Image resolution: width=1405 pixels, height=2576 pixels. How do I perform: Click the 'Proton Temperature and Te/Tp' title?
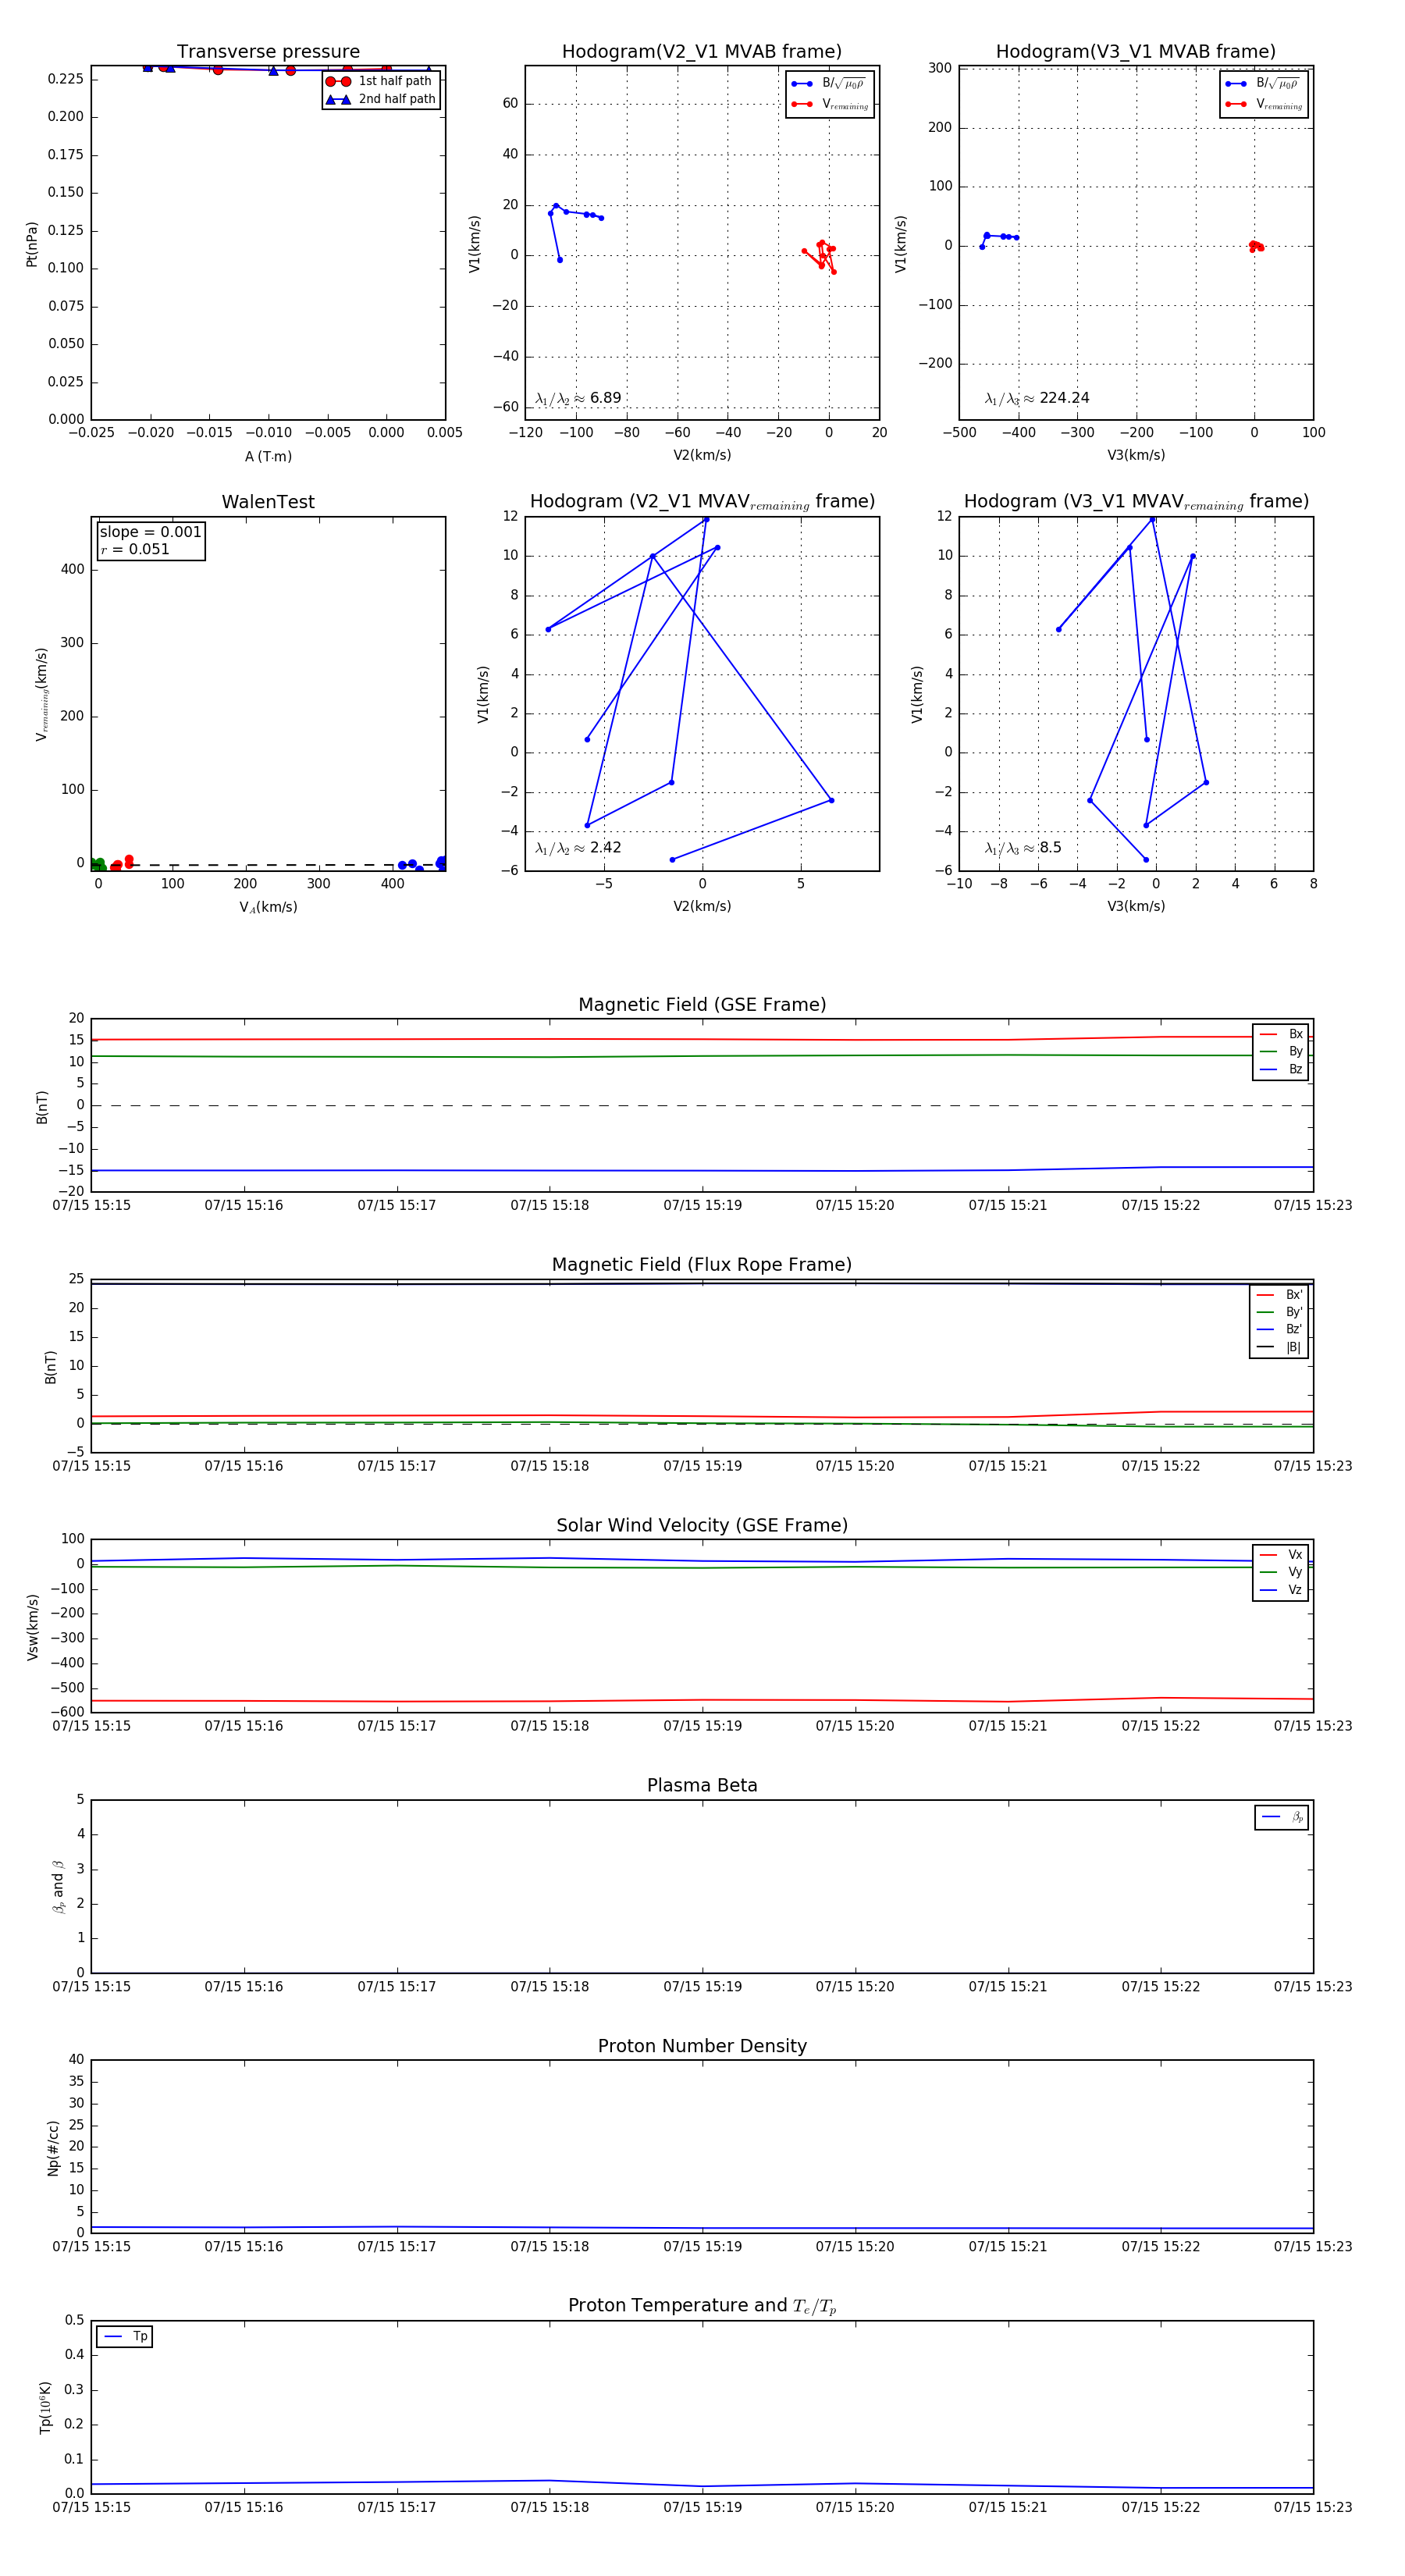pos(702,2306)
